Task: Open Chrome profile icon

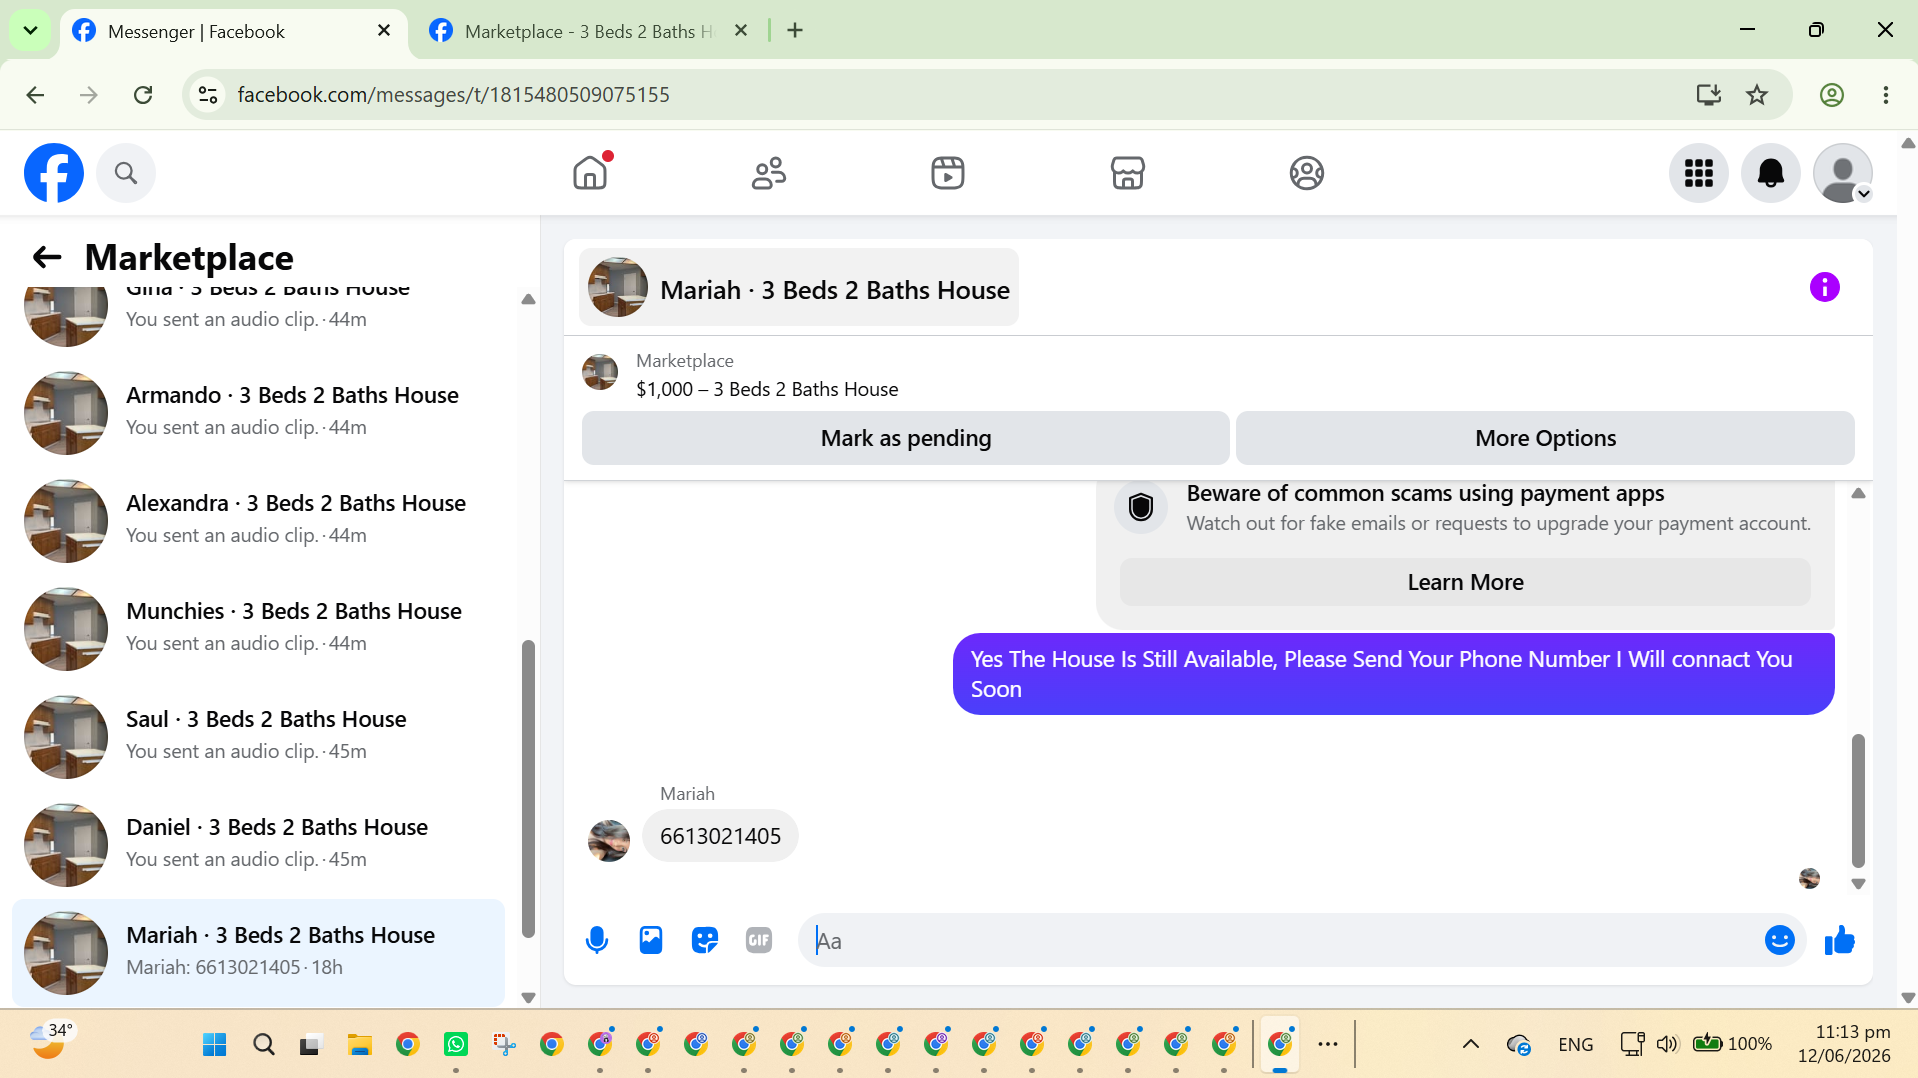Action: tap(1832, 95)
